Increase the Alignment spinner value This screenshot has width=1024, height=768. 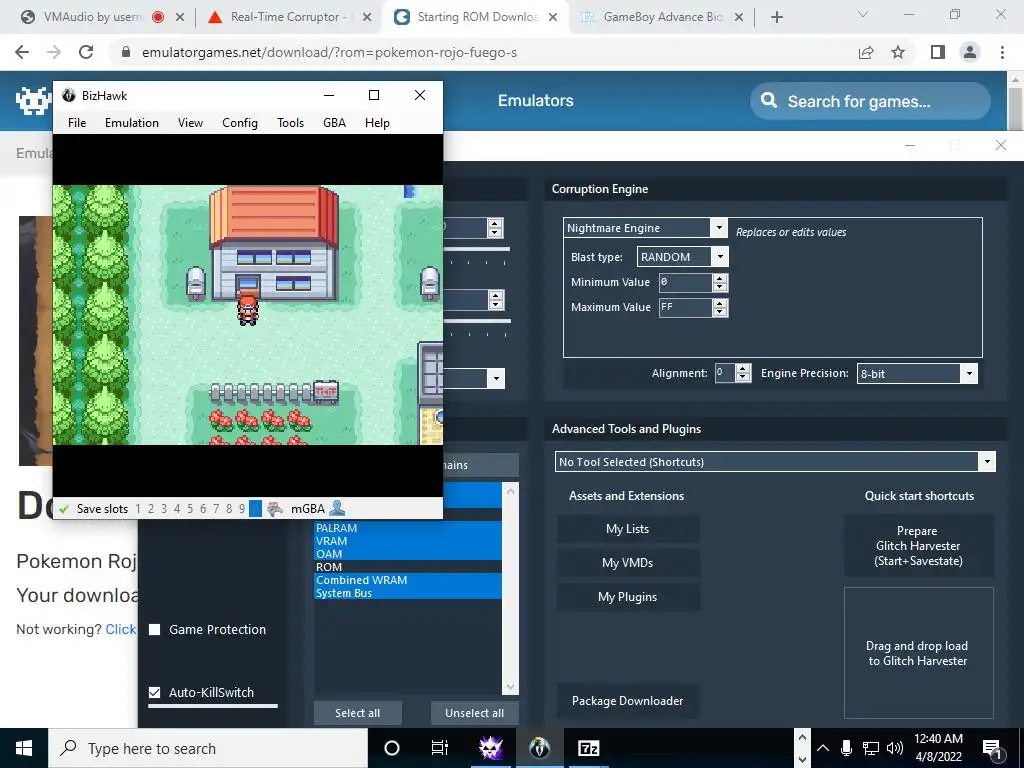(743, 368)
